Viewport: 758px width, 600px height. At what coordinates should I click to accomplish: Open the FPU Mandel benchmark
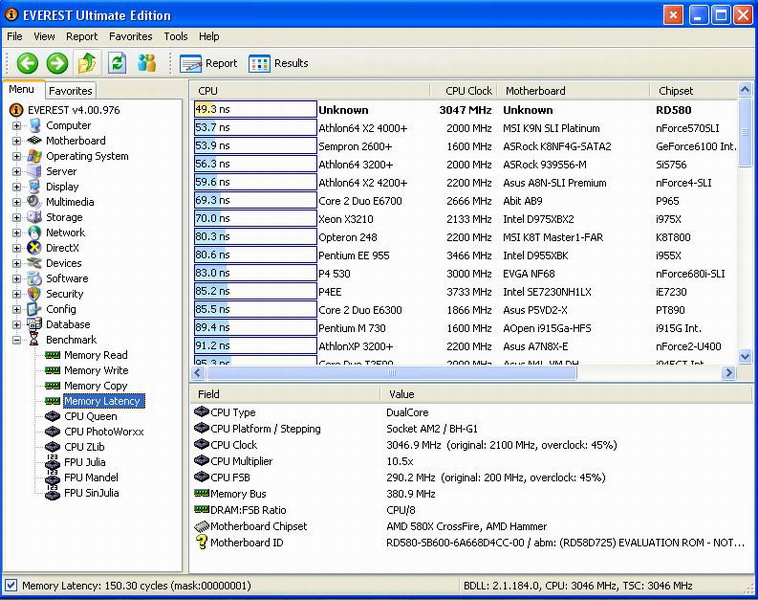[91, 478]
